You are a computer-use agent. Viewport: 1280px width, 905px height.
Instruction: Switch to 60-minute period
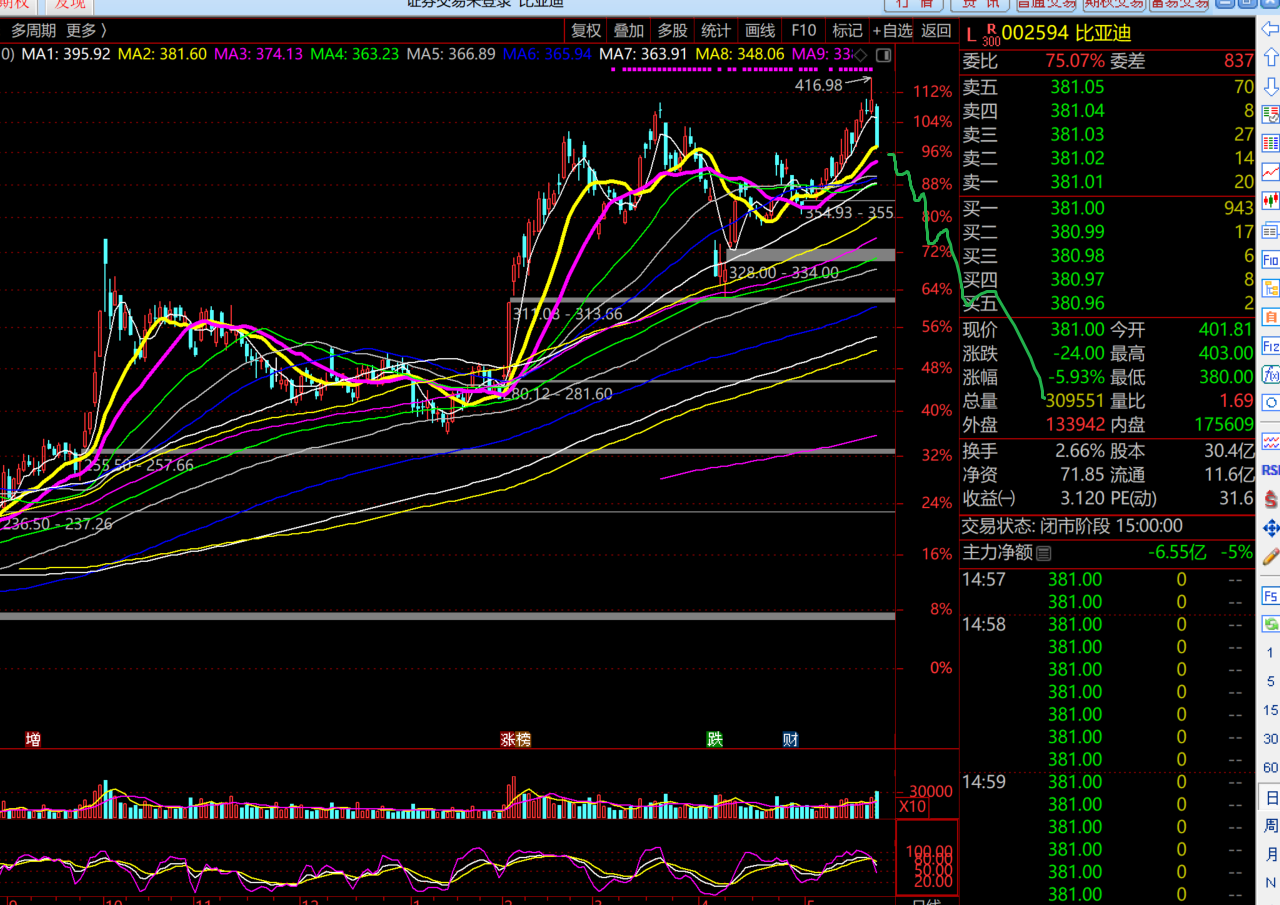click(x=1270, y=767)
